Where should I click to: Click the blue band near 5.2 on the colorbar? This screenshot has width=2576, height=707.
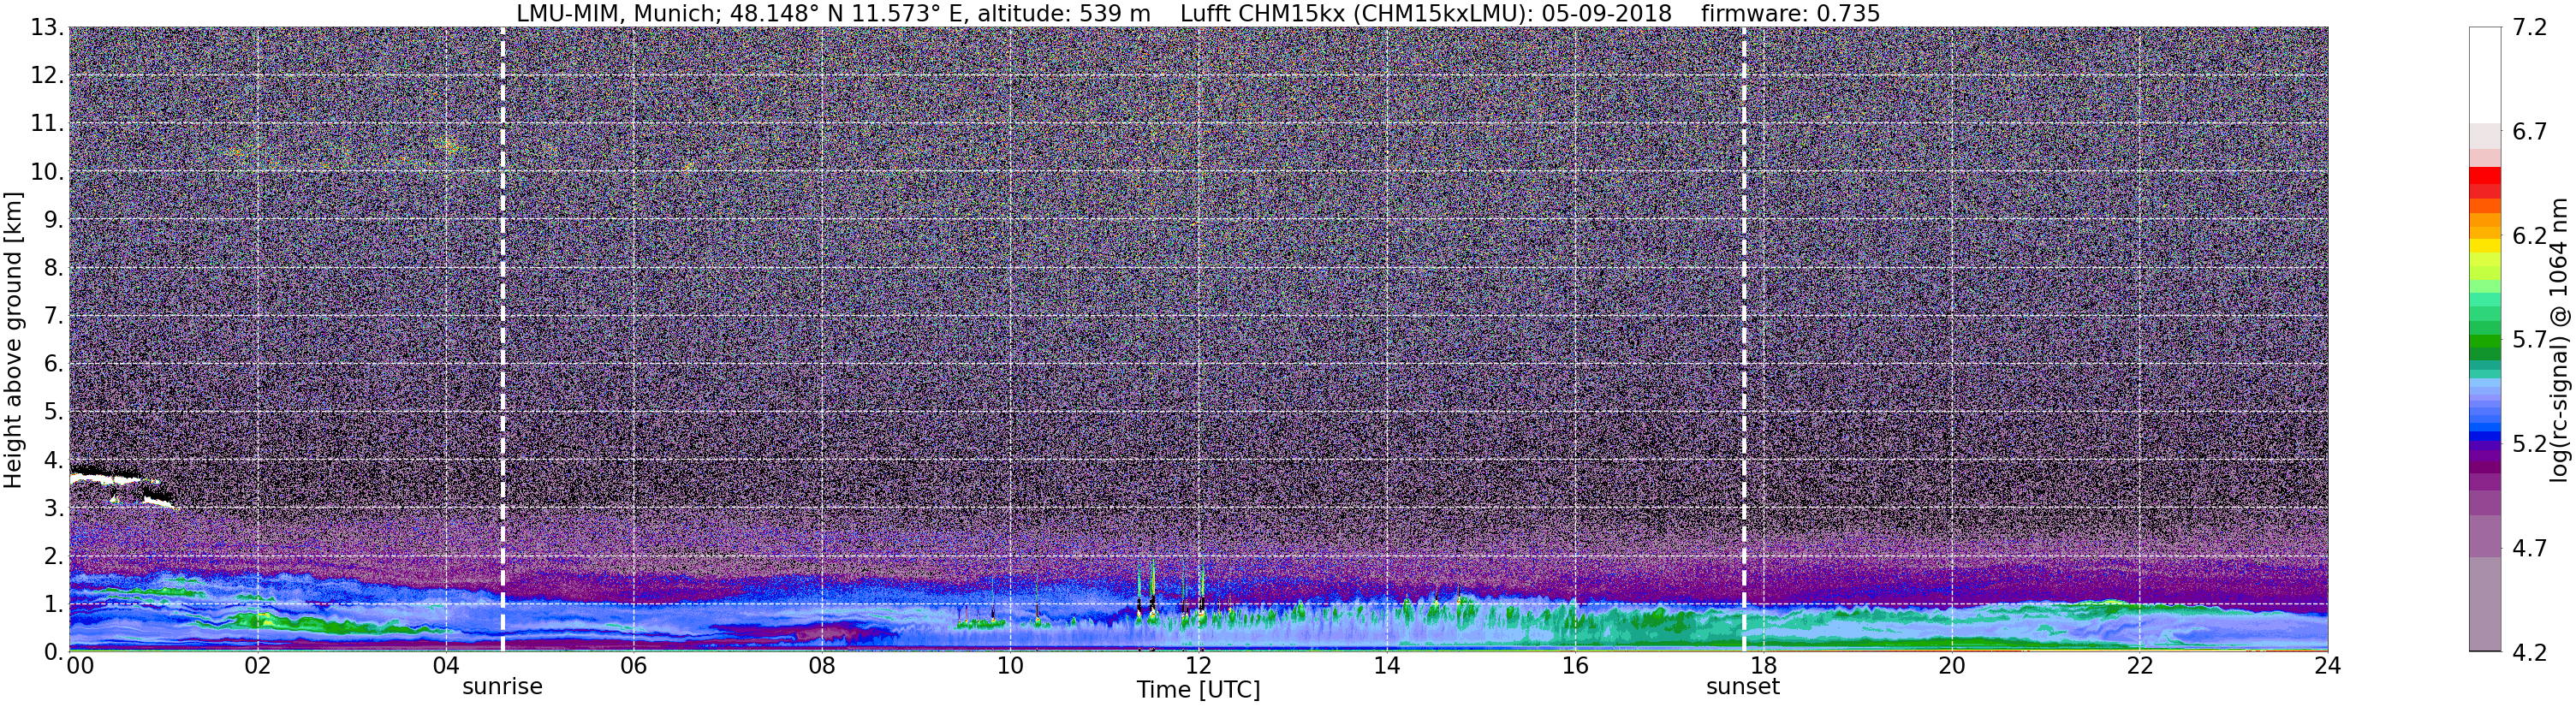[x=2484, y=437]
